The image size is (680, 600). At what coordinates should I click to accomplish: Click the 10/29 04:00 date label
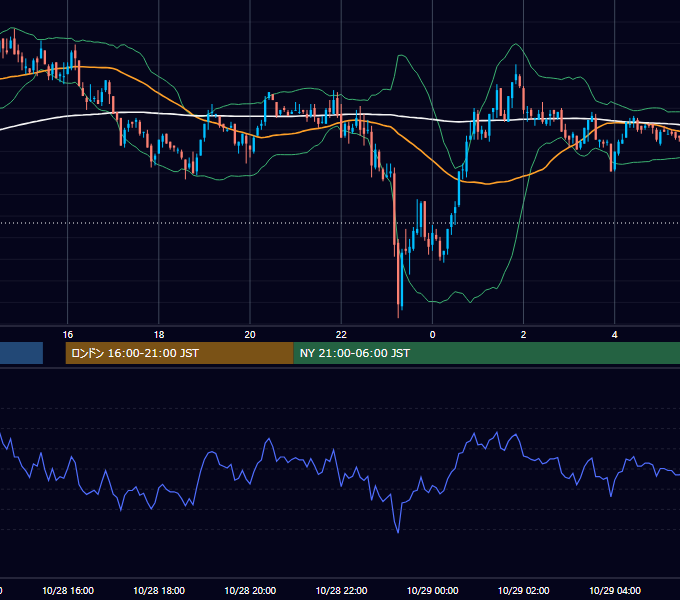pos(615,590)
